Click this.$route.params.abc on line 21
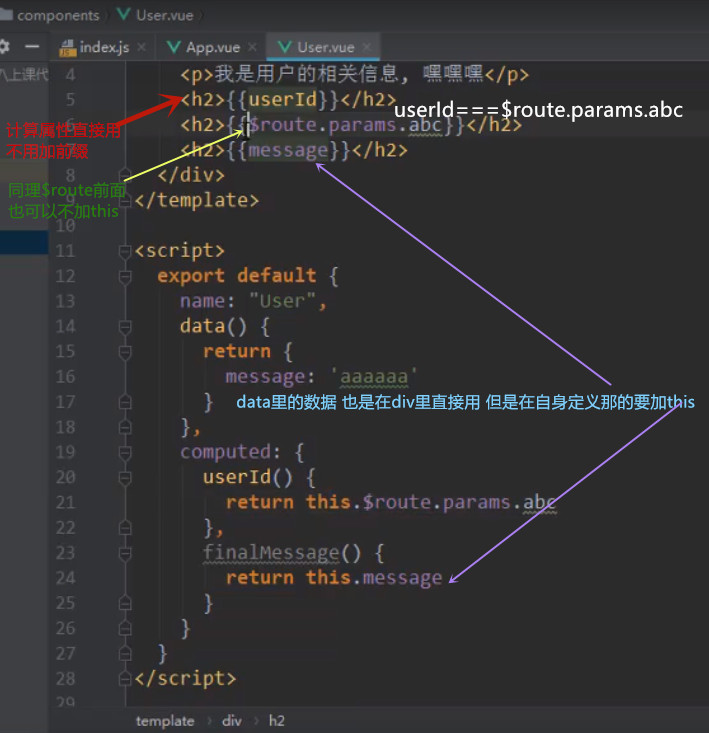This screenshot has width=709, height=733. click(431, 503)
